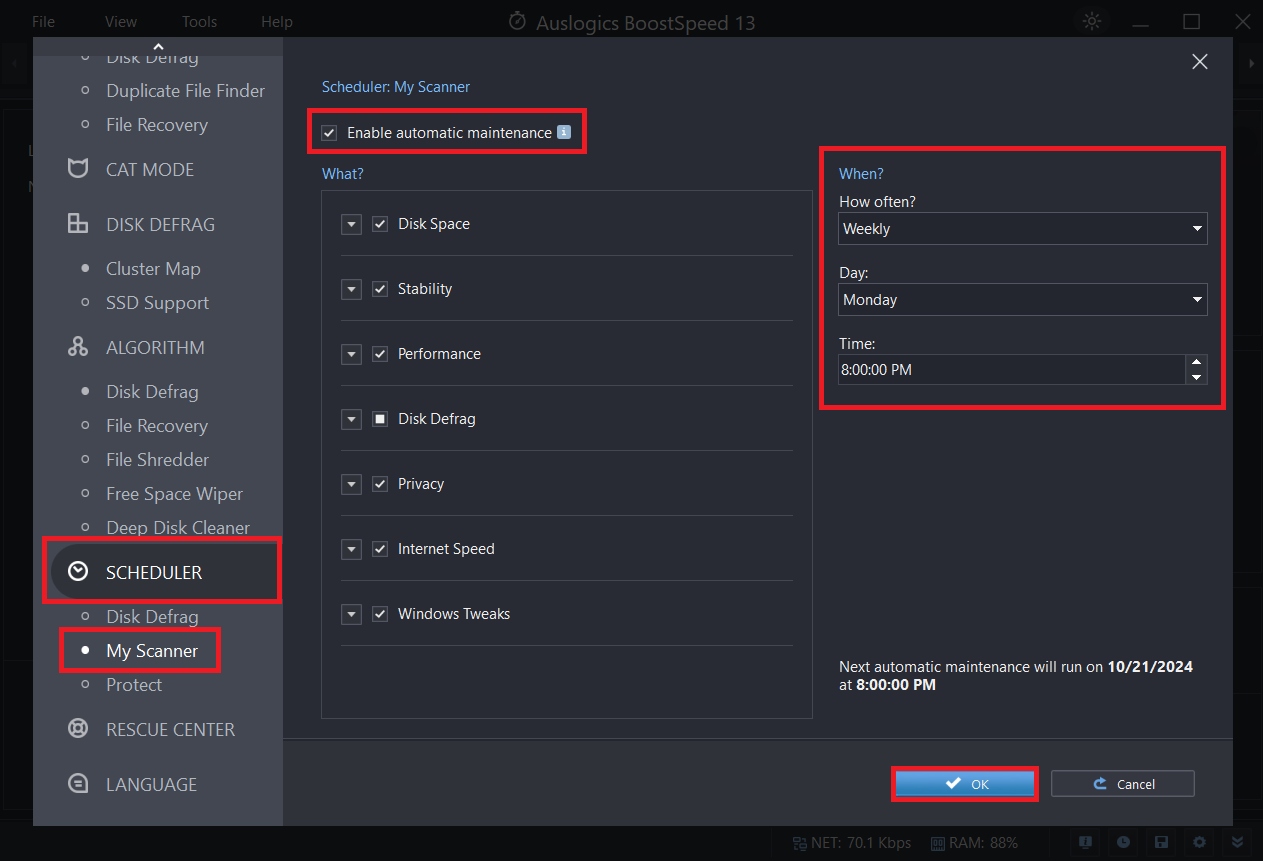
Task: Click the Cancel button
Action: [x=1123, y=784]
